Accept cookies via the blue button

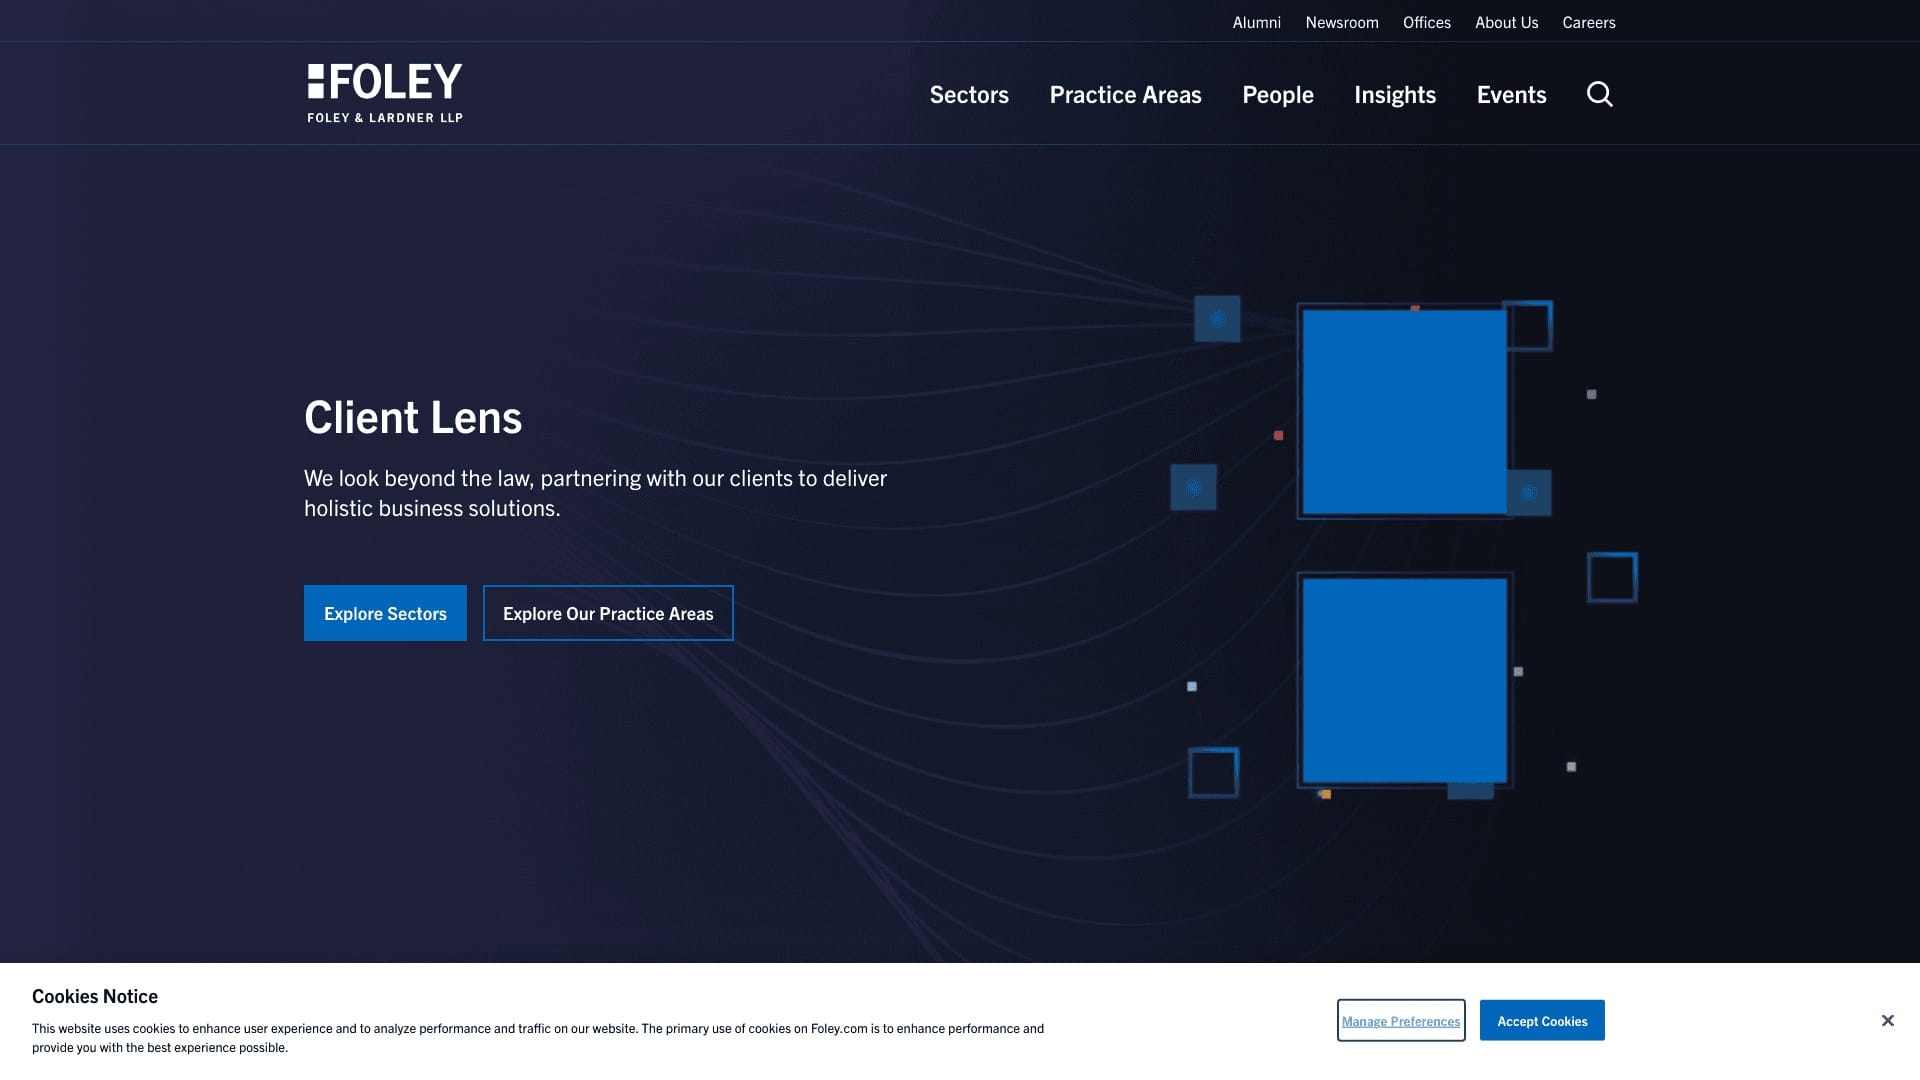[1541, 1020]
